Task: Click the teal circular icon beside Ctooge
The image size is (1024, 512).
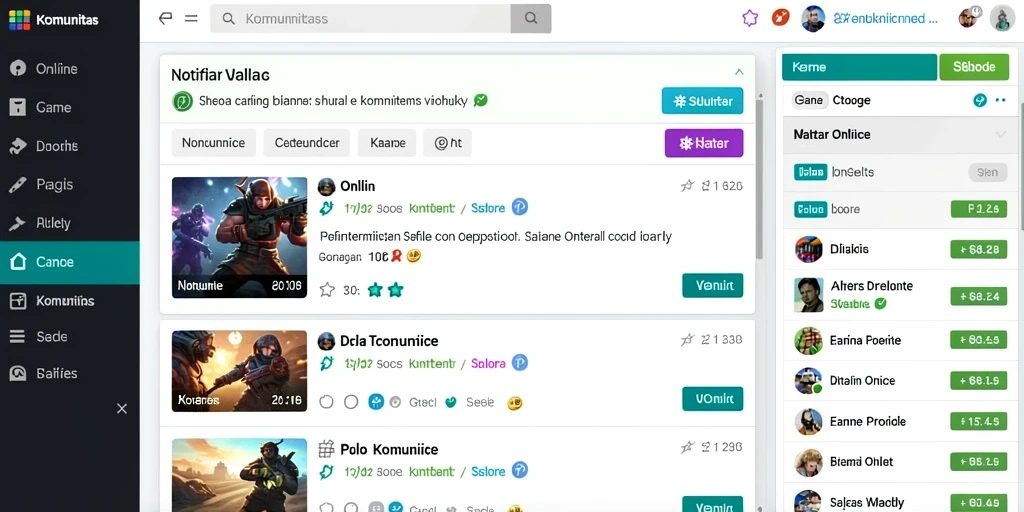Action: [980, 100]
